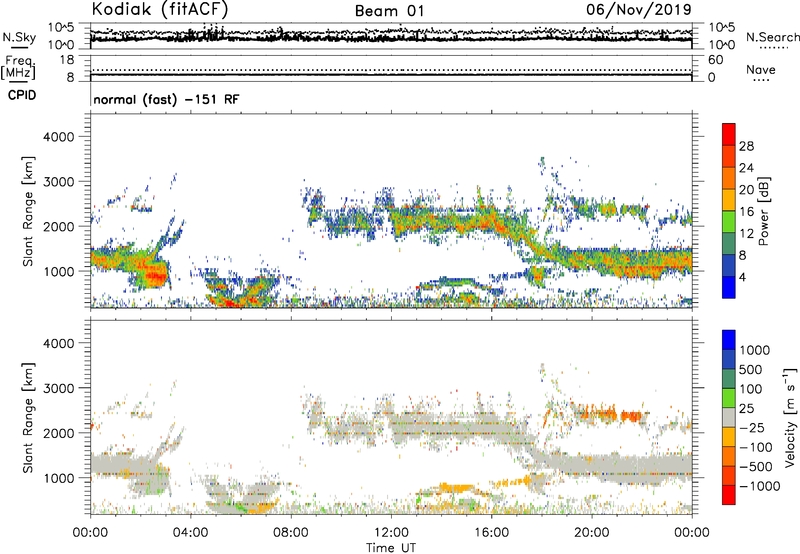Click the 'Freq. [MHz]' axis label
800x554 pixels.
[x=18, y=67]
